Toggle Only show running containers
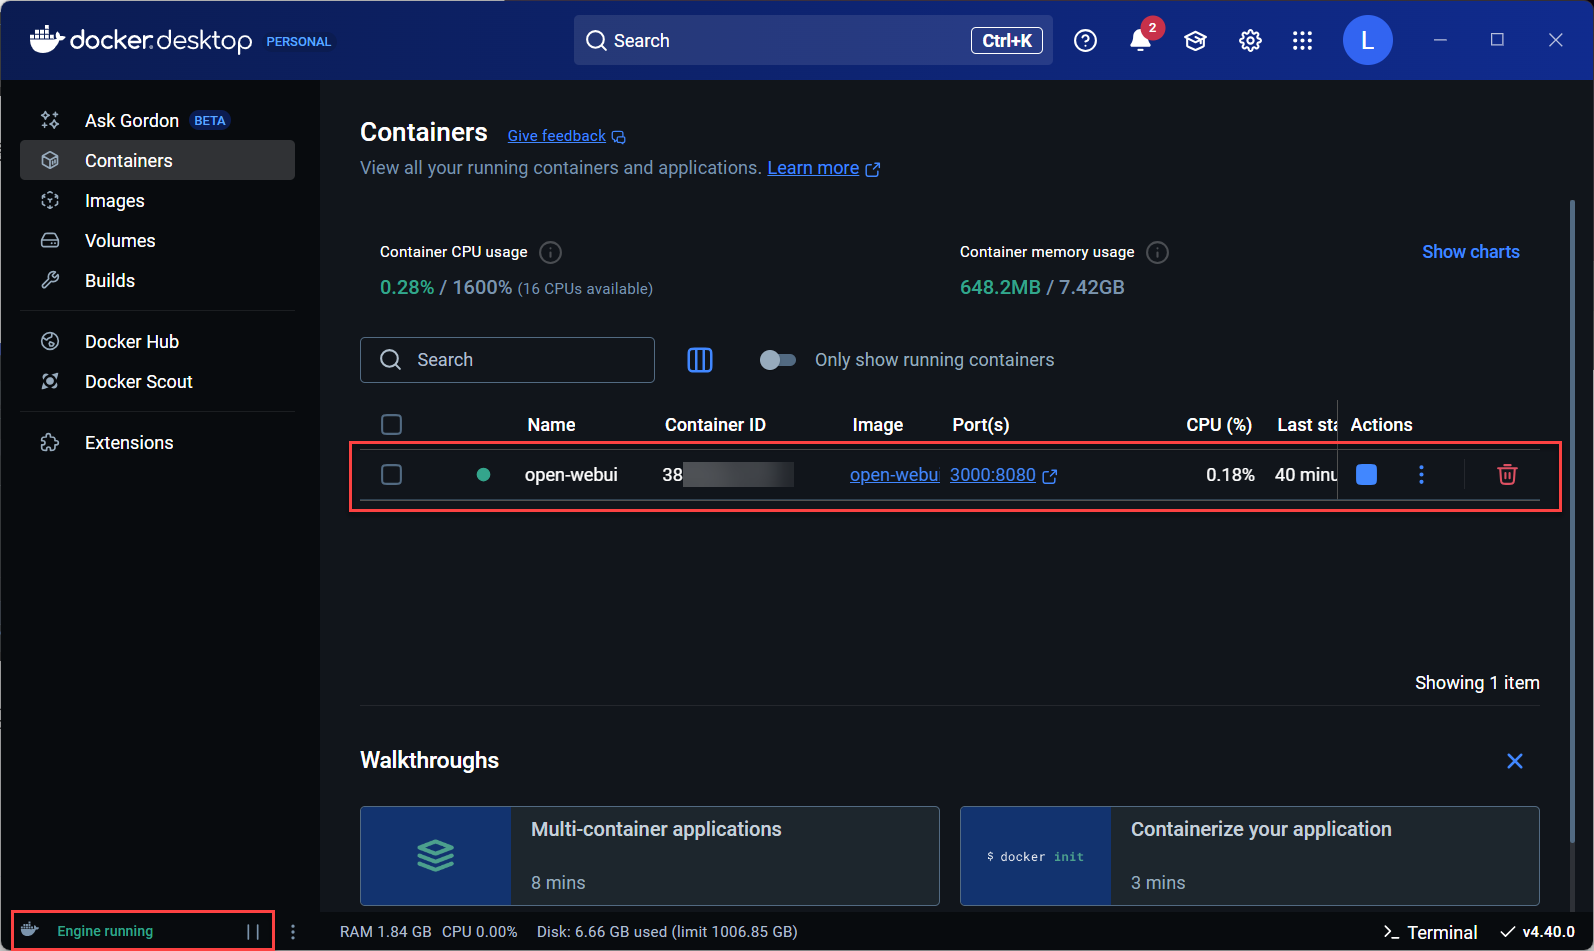The height and width of the screenshot is (951, 1594). click(x=777, y=360)
